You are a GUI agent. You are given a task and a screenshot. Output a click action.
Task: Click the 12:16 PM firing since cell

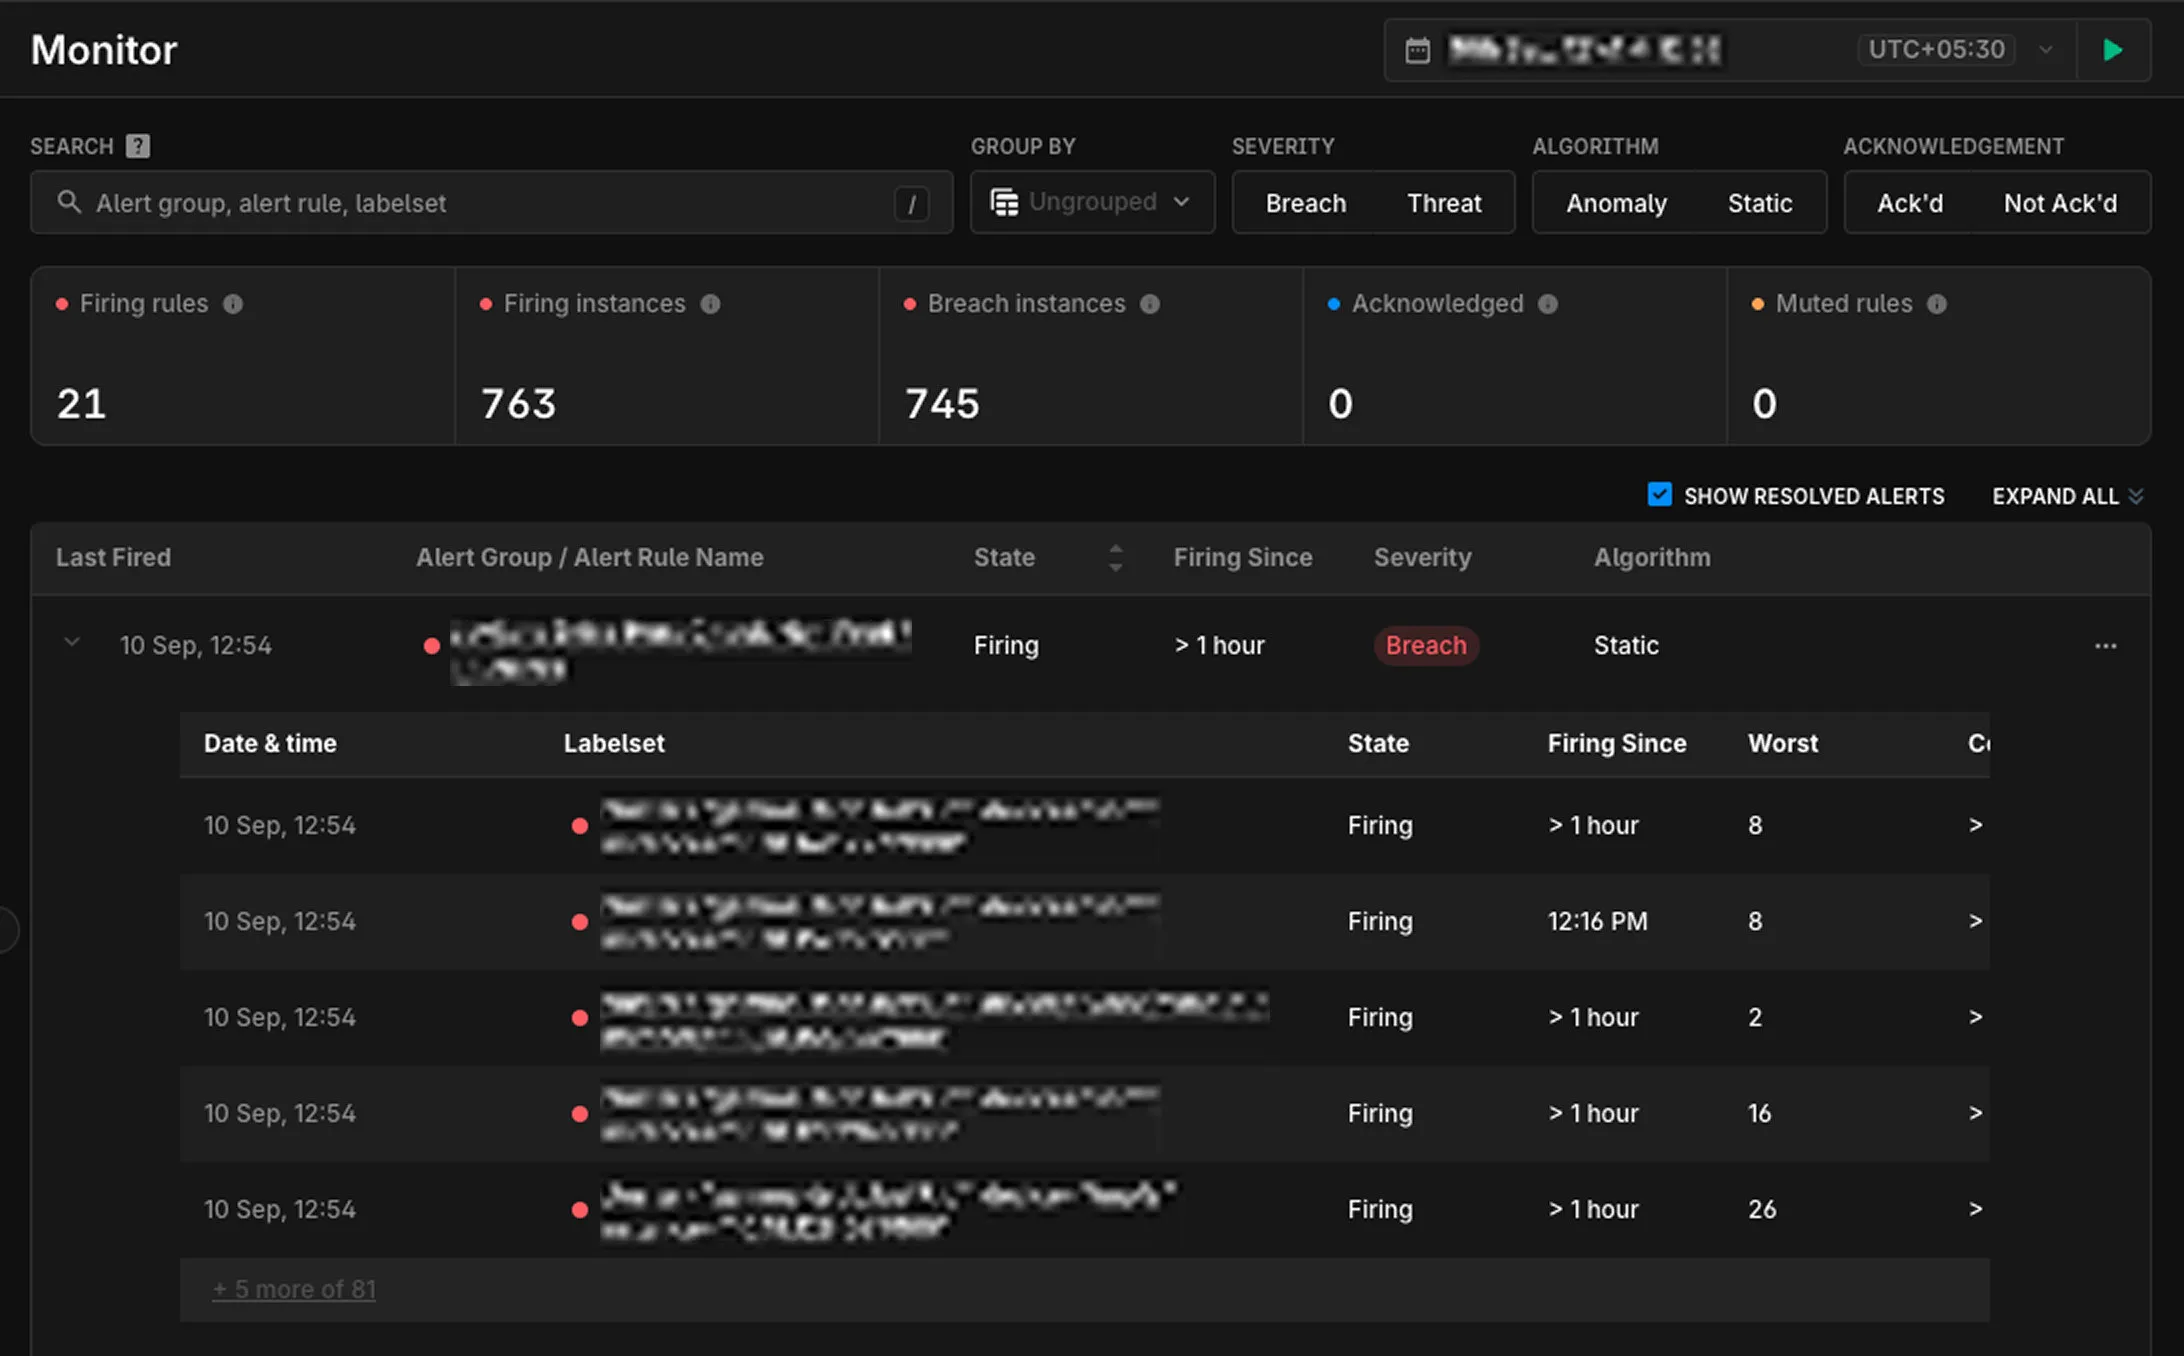[x=1597, y=921]
